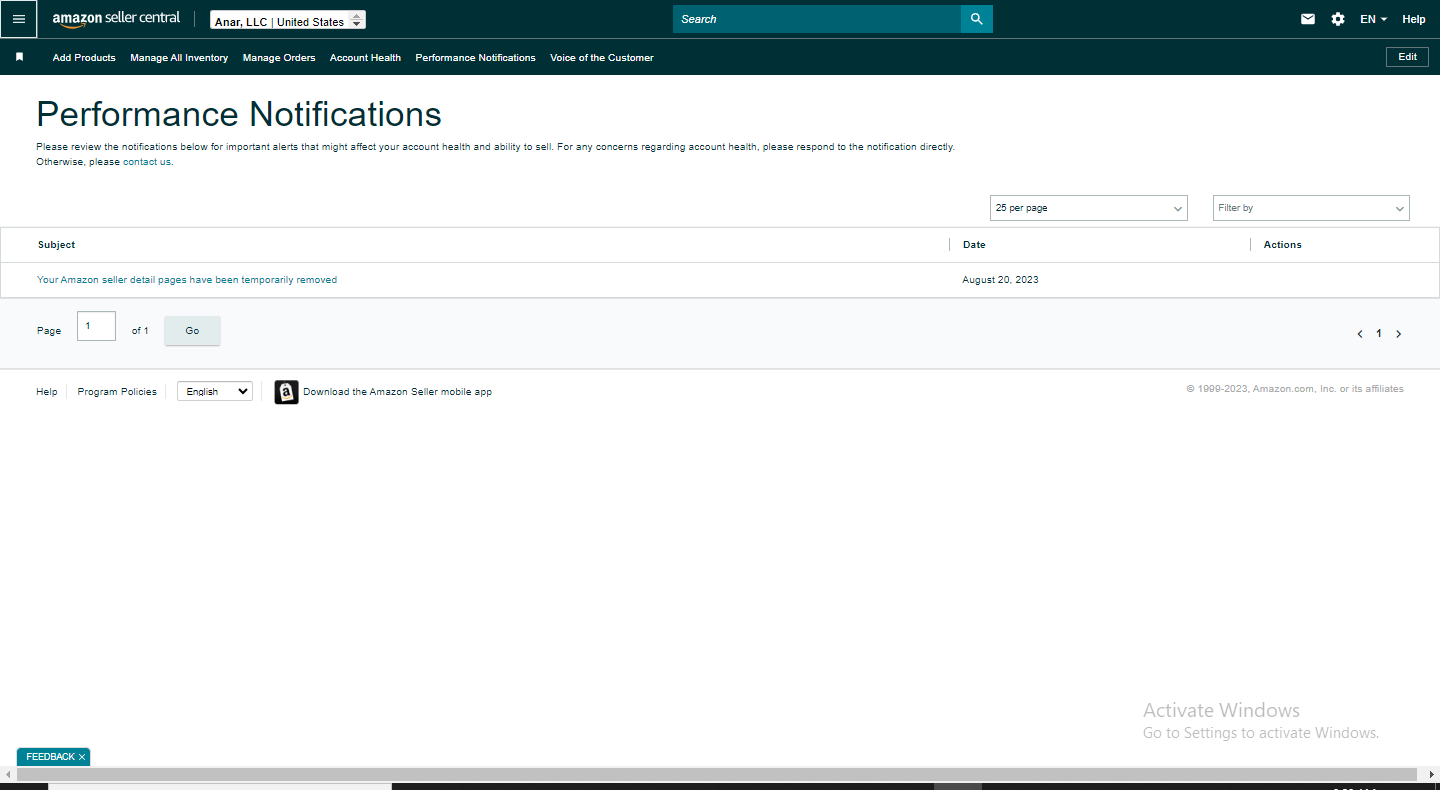Open the messages envelope icon
1440x790 pixels.
click(1308, 19)
